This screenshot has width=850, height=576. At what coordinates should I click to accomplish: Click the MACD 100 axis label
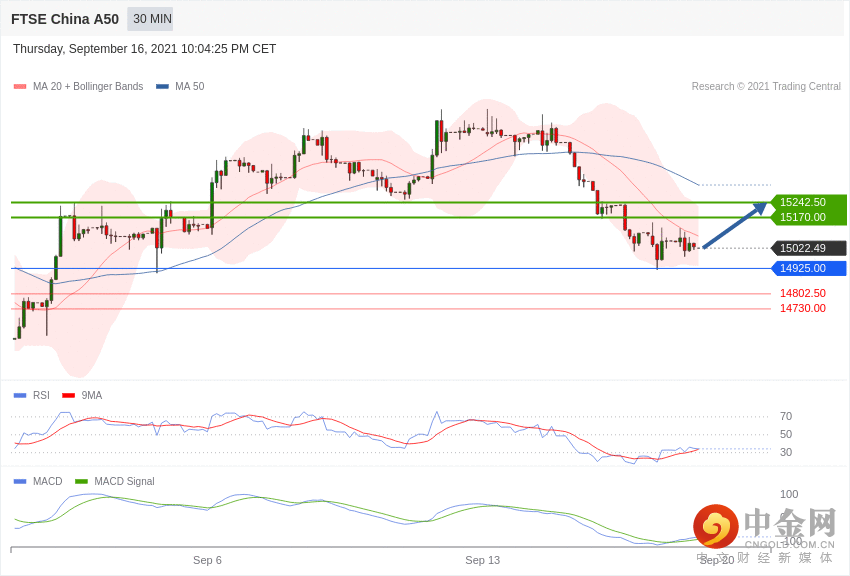789,494
